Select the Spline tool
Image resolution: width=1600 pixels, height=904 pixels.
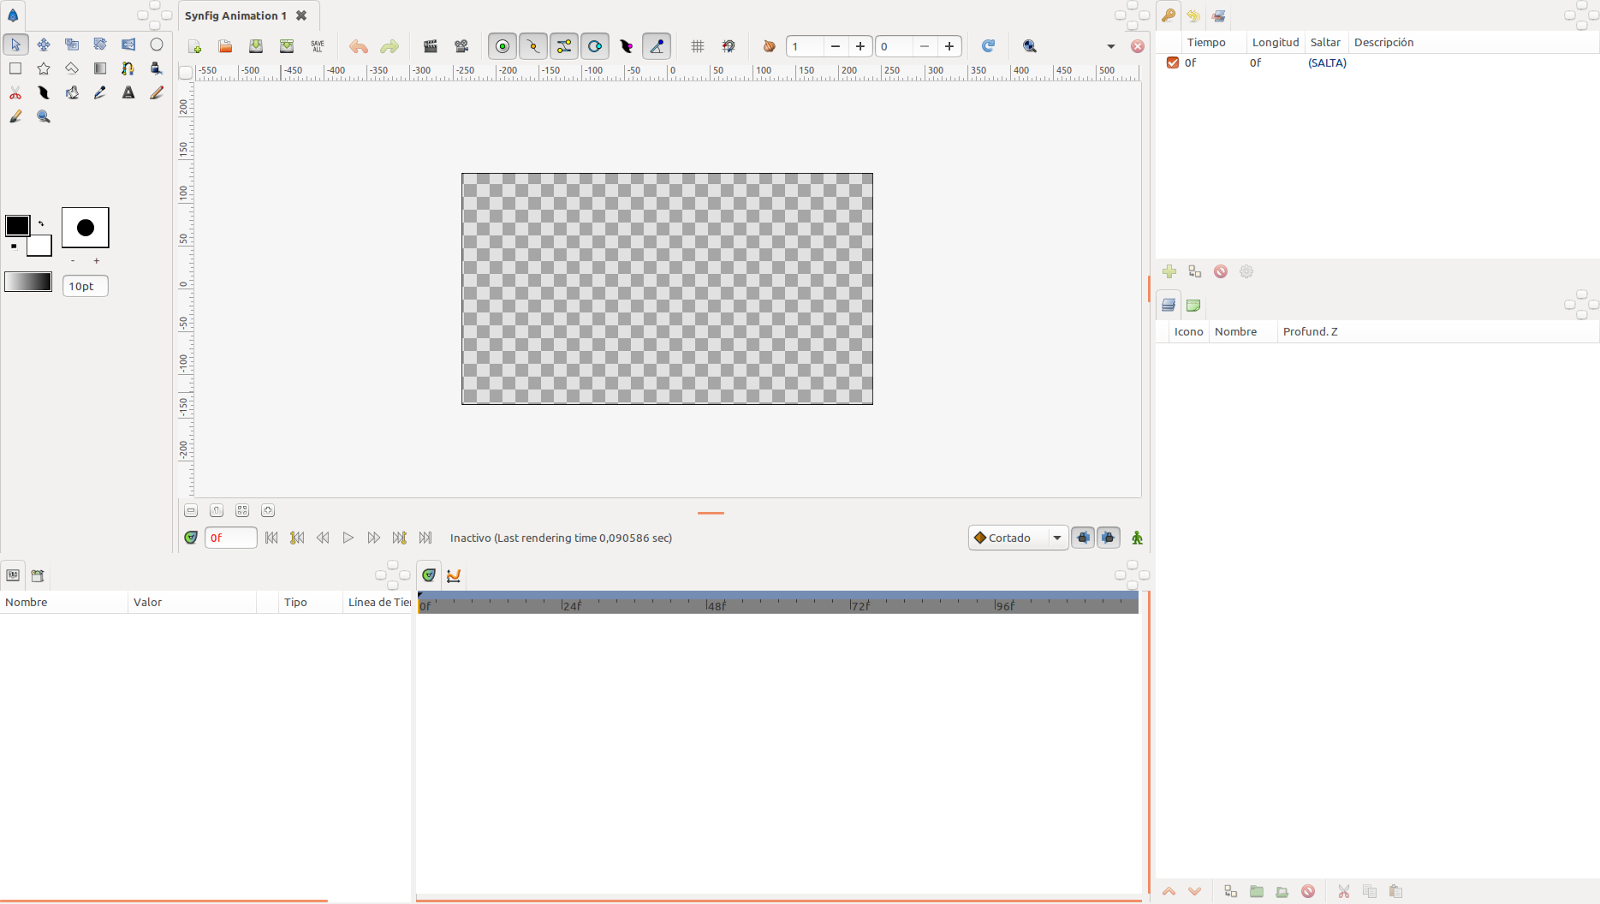click(127, 68)
